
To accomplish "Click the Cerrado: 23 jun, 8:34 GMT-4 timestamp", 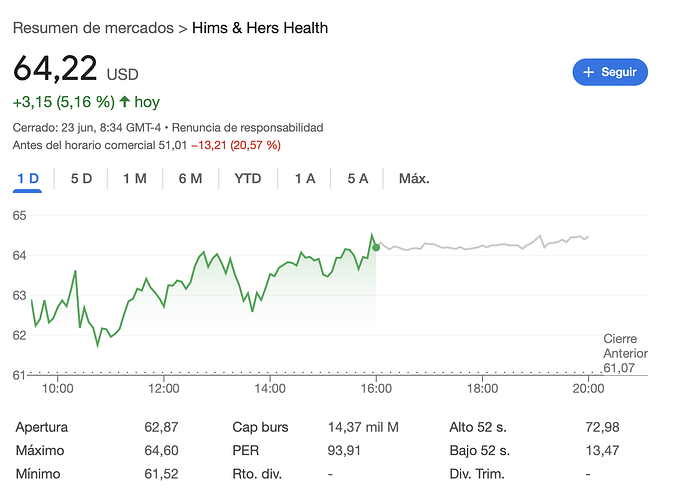I will [x=87, y=128].
